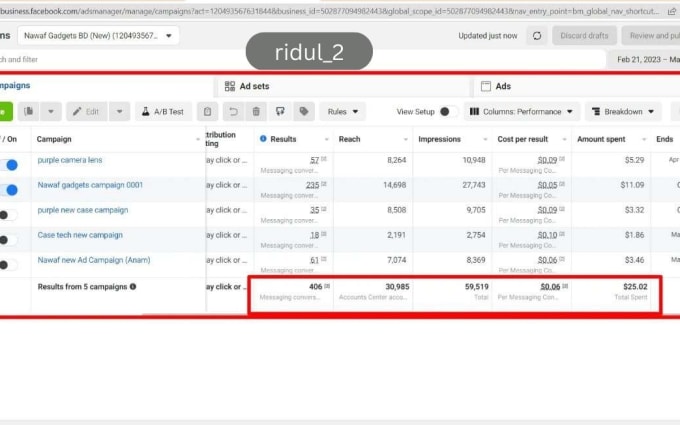Screen dimensions: 680x425
Task: Open Case tech new campaign link
Action: coord(80,235)
